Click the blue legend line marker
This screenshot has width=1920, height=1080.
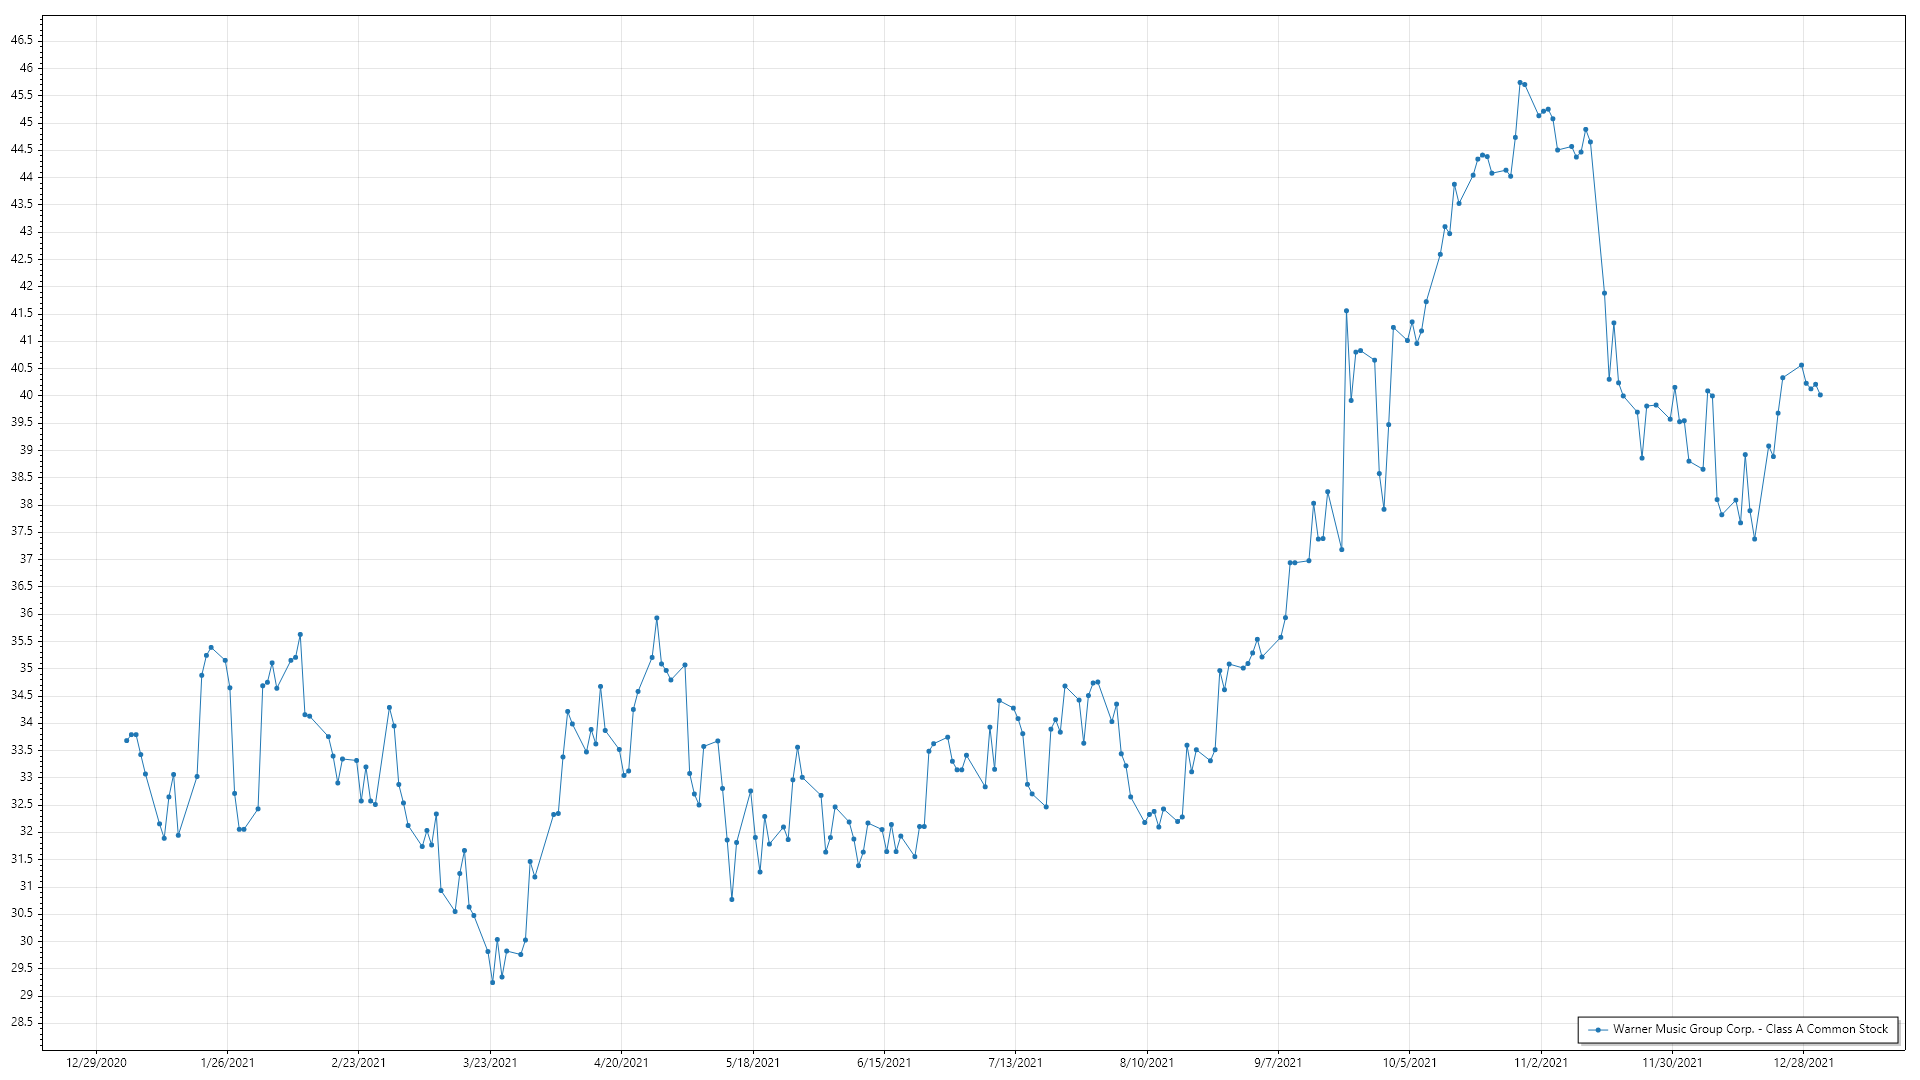pos(1598,1029)
